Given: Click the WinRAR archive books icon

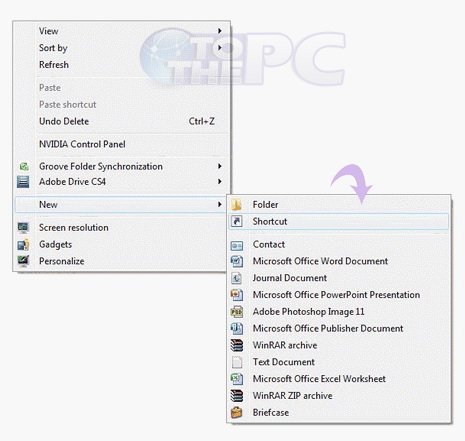Looking at the screenshot, I should click(237, 345).
